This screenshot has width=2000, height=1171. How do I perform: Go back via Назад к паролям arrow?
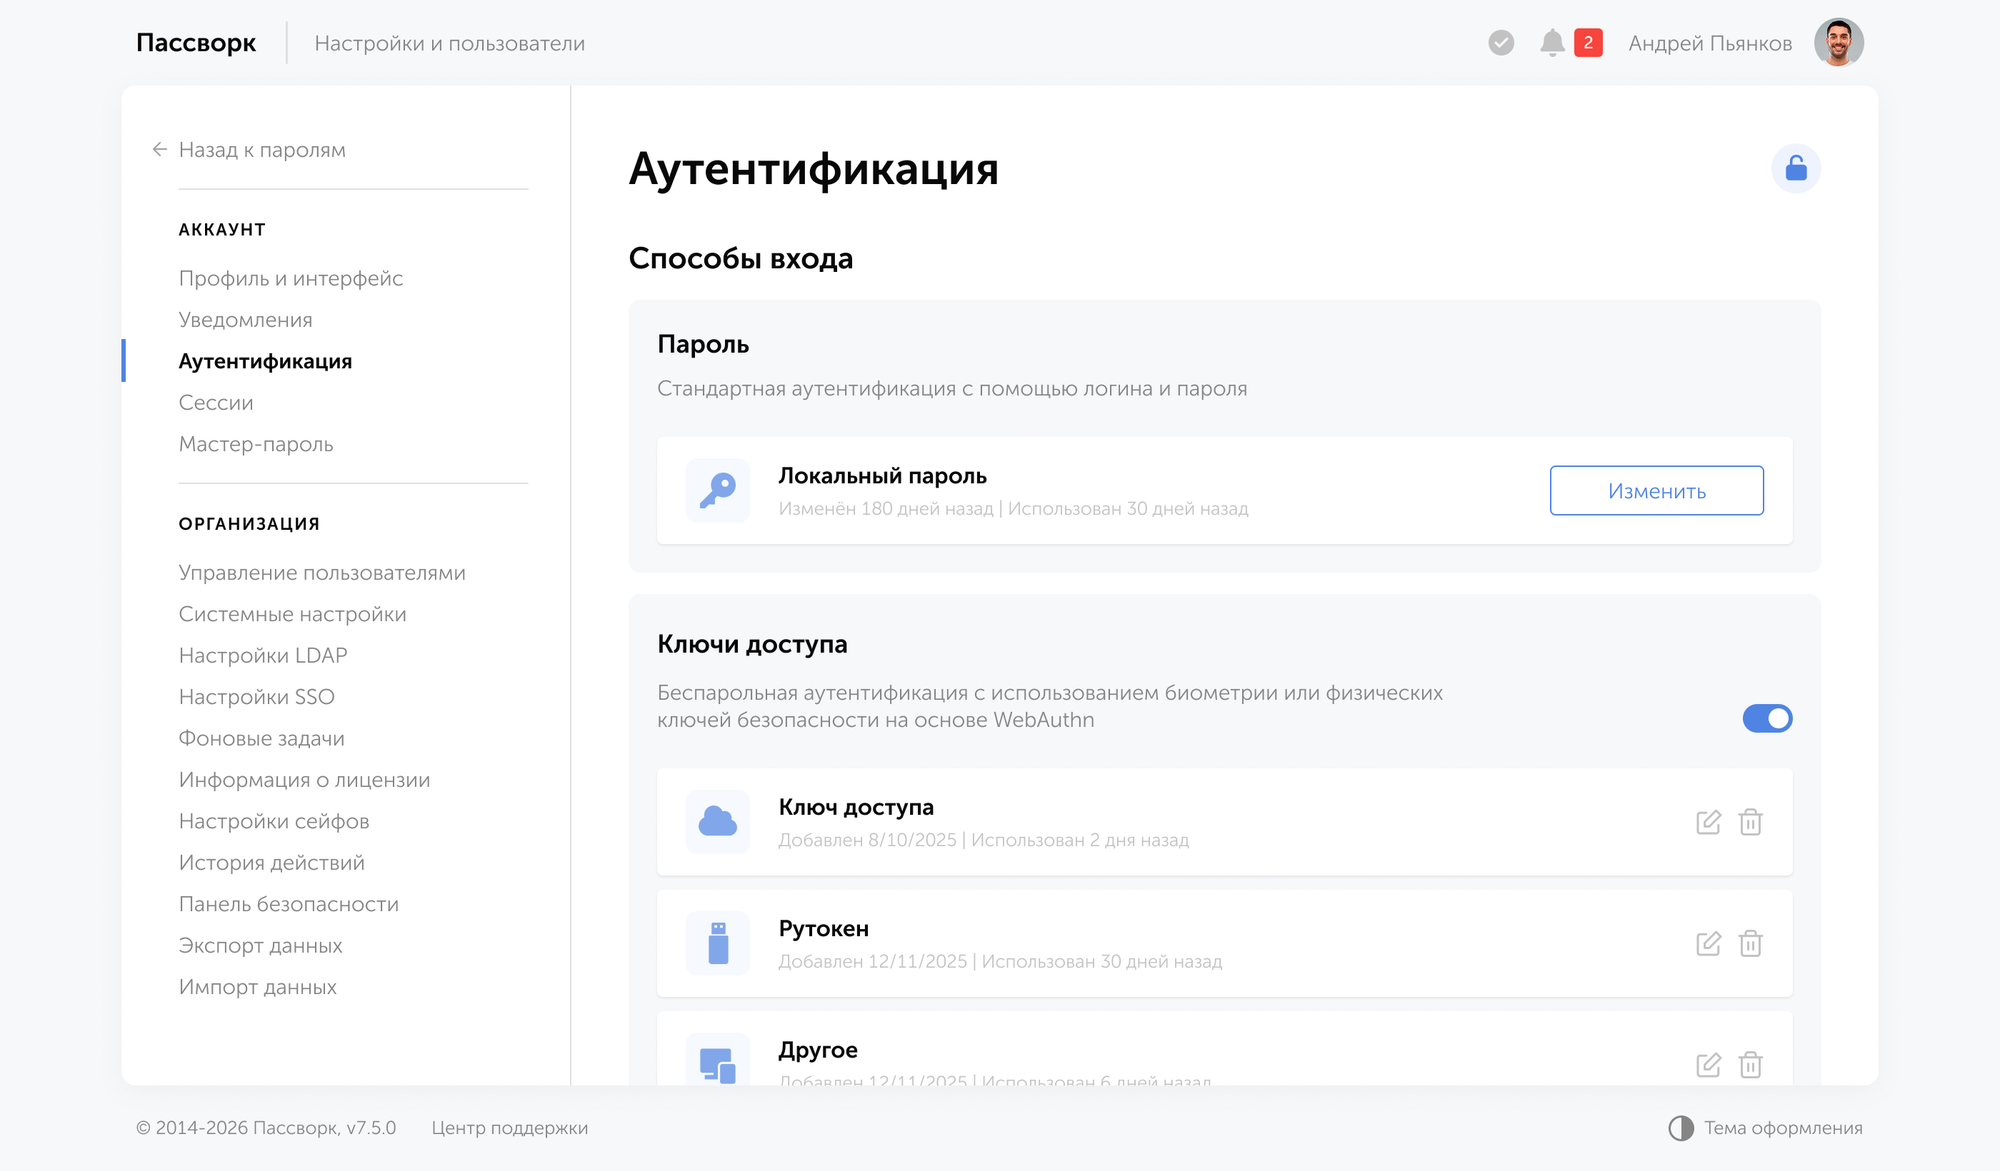[160, 149]
